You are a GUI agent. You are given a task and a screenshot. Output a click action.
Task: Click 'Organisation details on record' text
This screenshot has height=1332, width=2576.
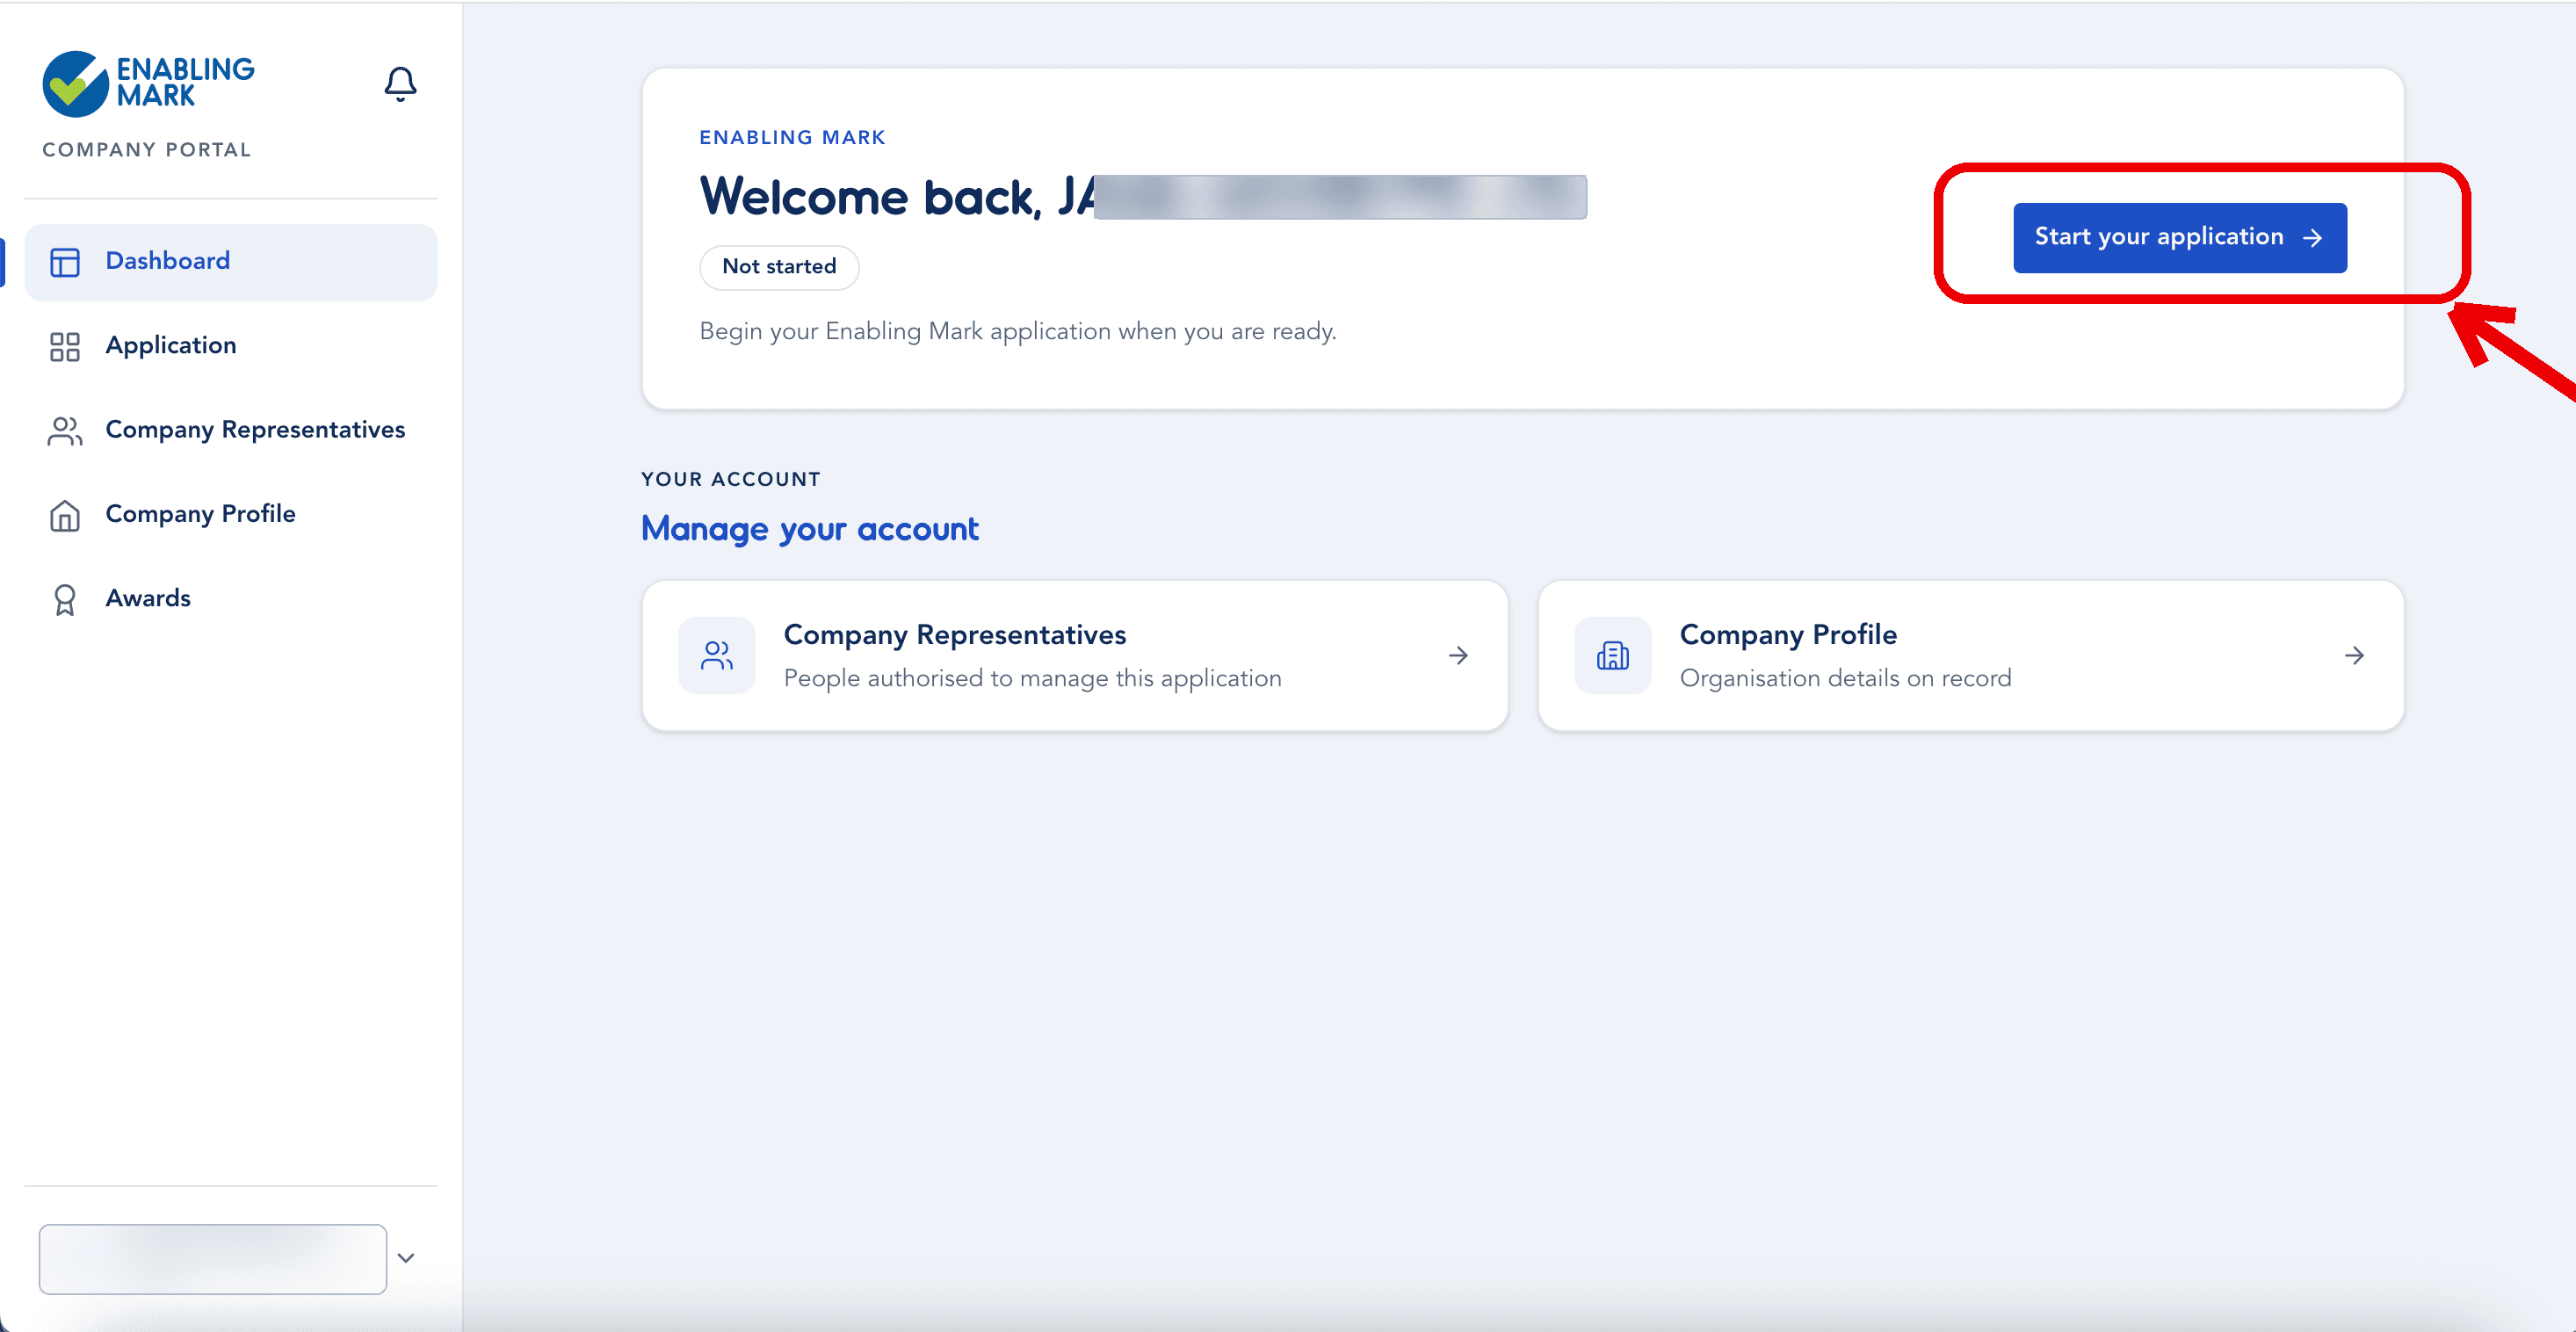point(1845,679)
